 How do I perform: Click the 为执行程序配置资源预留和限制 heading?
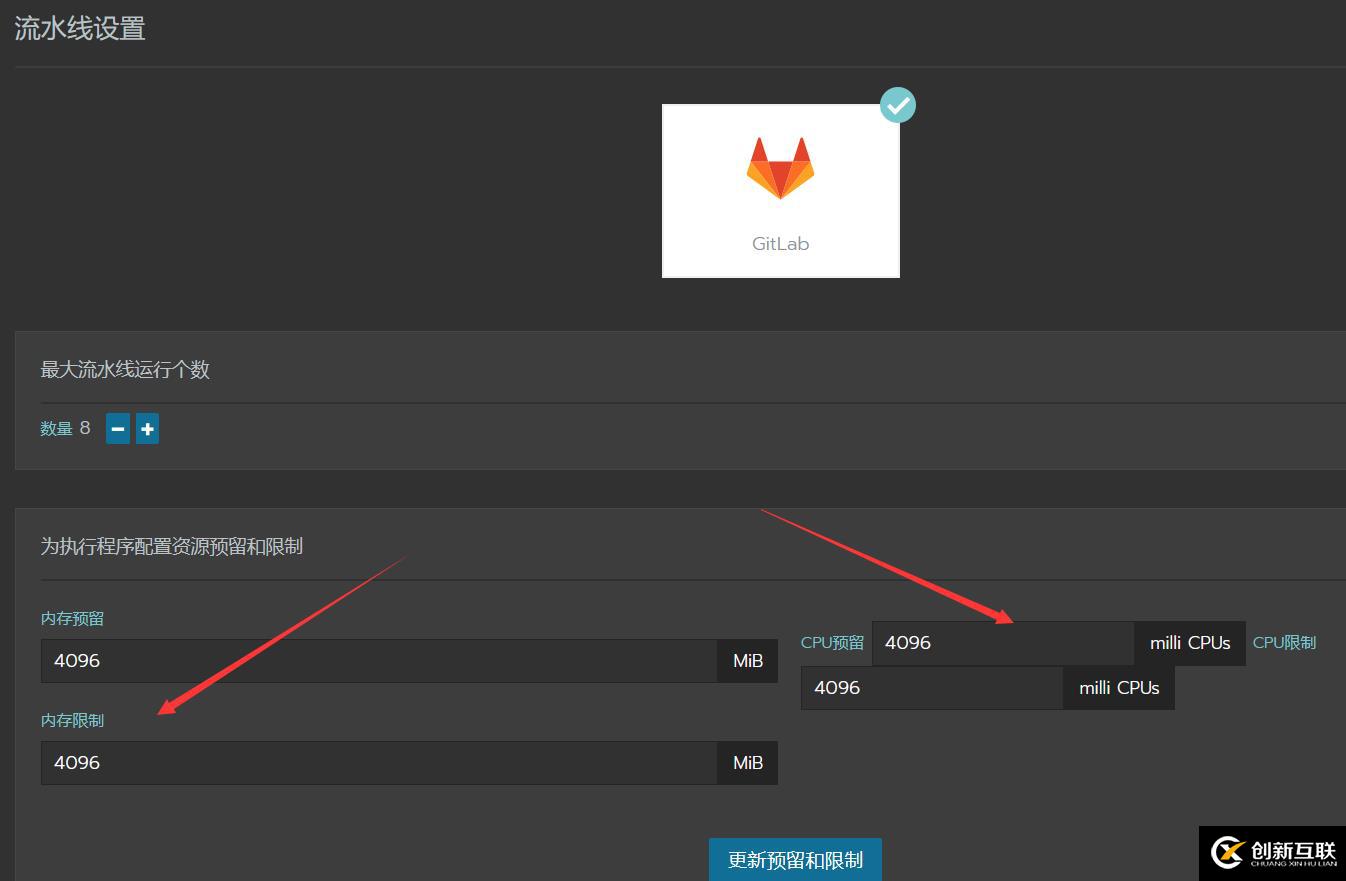coord(171,546)
